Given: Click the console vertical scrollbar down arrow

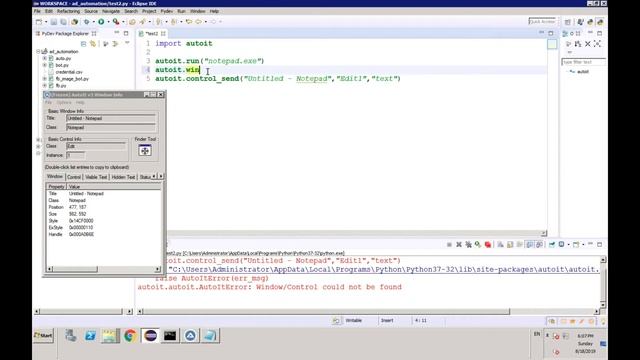Looking at the screenshot, I should click(x=603, y=304).
